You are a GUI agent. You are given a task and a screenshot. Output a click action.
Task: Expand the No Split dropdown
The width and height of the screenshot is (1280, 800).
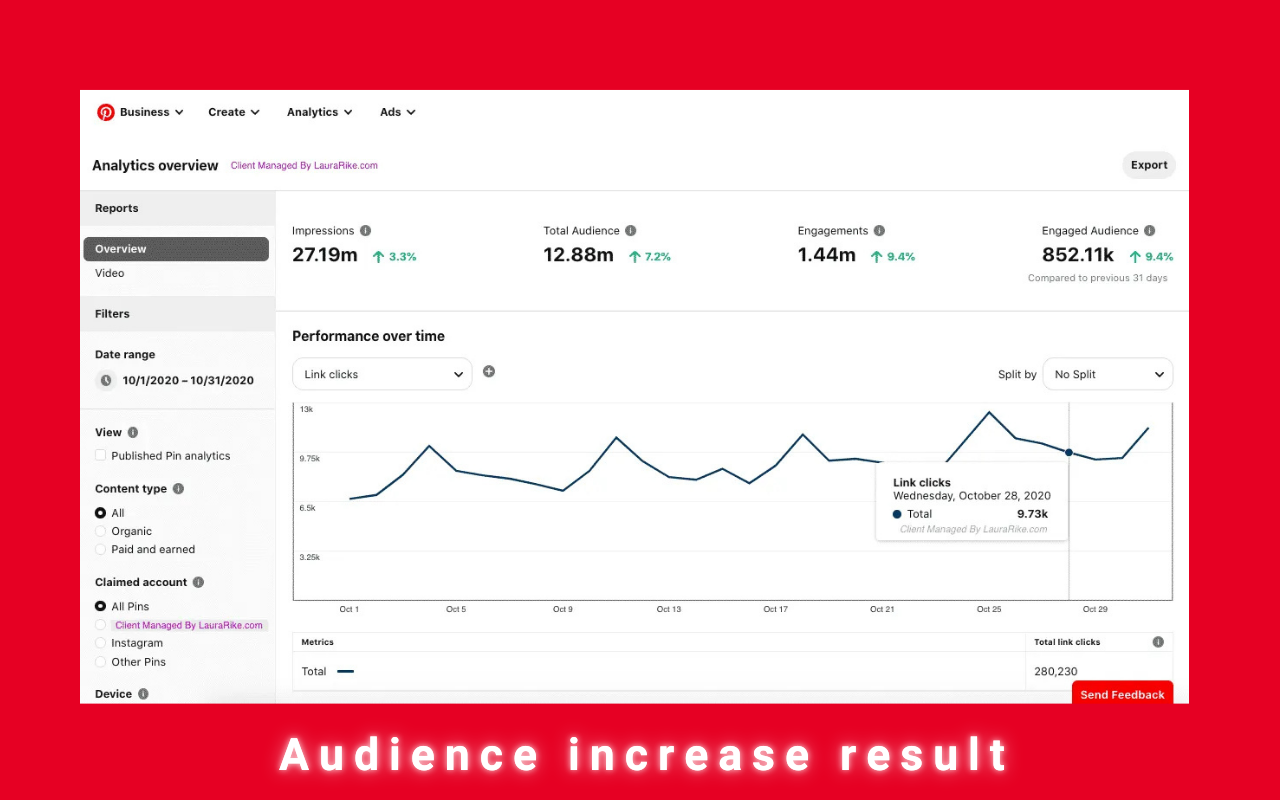point(1107,374)
